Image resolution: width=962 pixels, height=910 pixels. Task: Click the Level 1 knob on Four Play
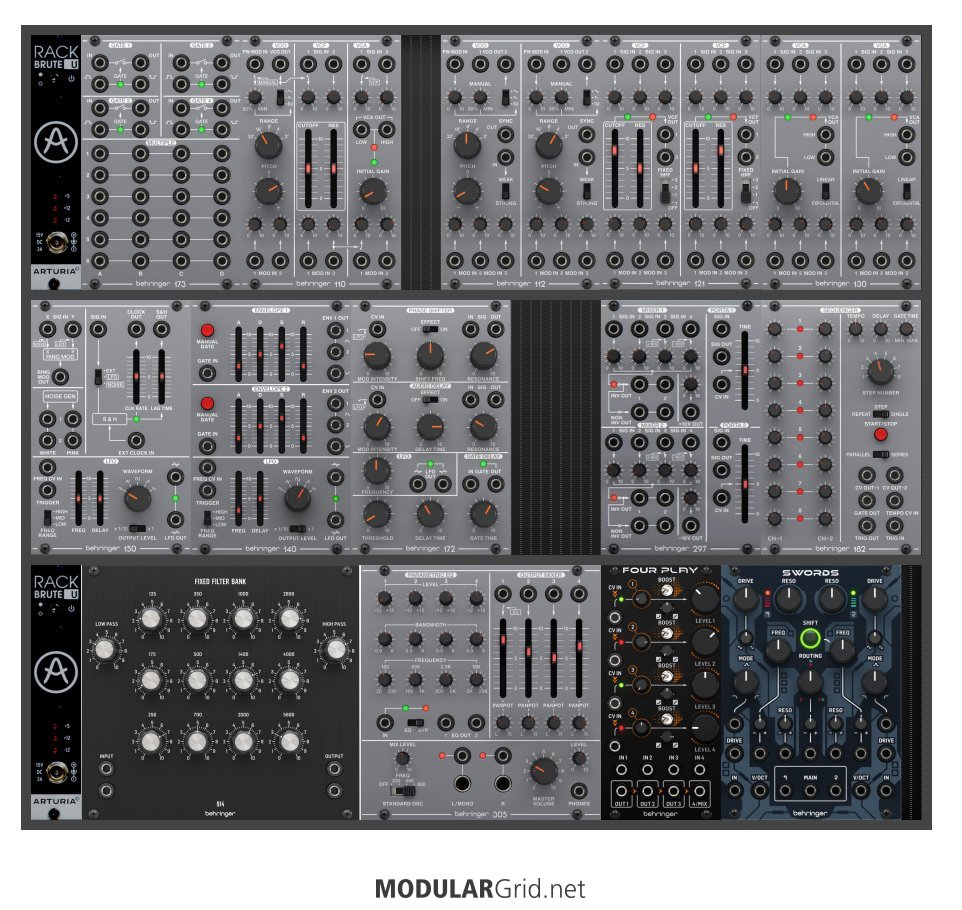pos(705,598)
